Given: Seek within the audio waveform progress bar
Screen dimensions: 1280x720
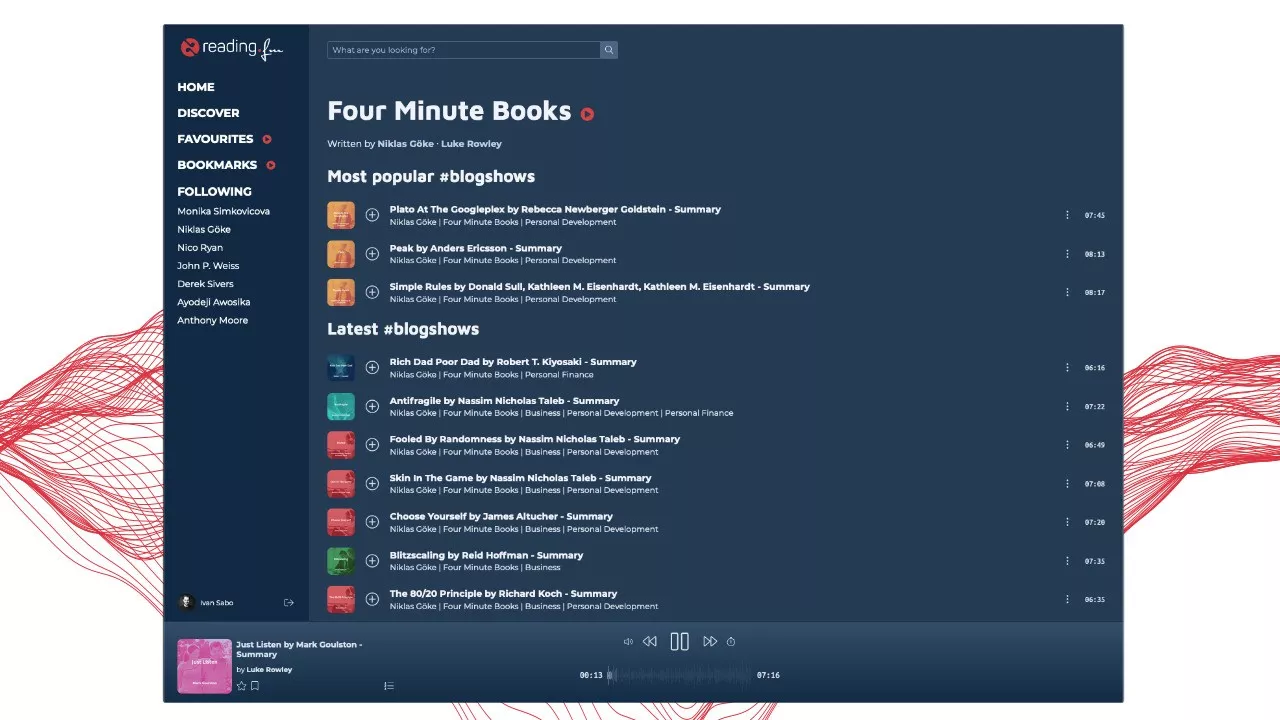Looking at the screenshot, I should tap(680, 676).
